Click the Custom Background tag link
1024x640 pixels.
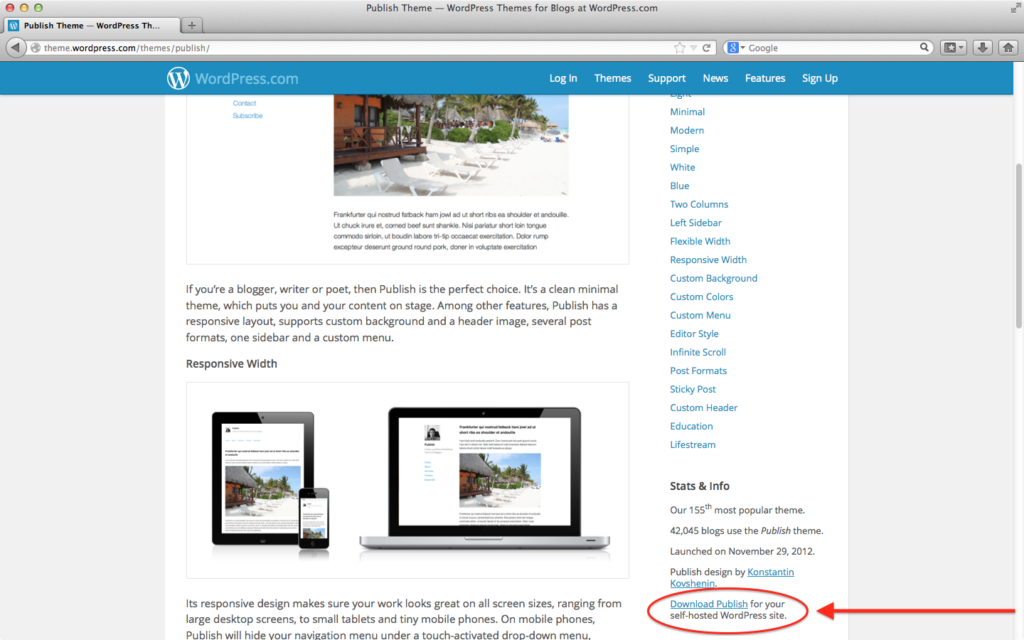pos(713,278)
